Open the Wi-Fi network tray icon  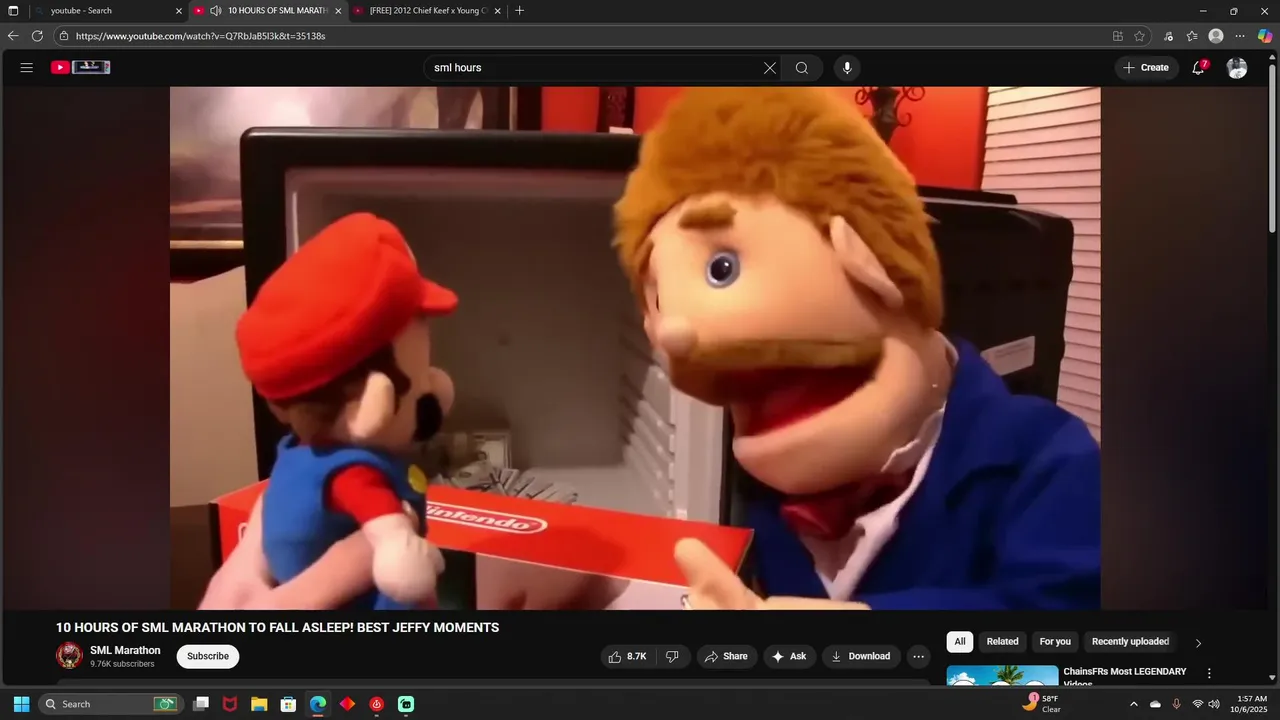tap(1198, 704)
